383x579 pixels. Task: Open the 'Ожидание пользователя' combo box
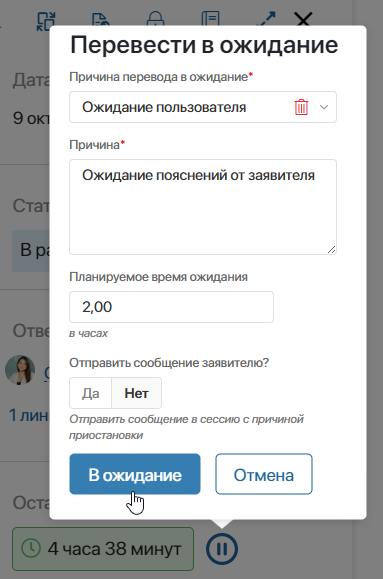203,107
